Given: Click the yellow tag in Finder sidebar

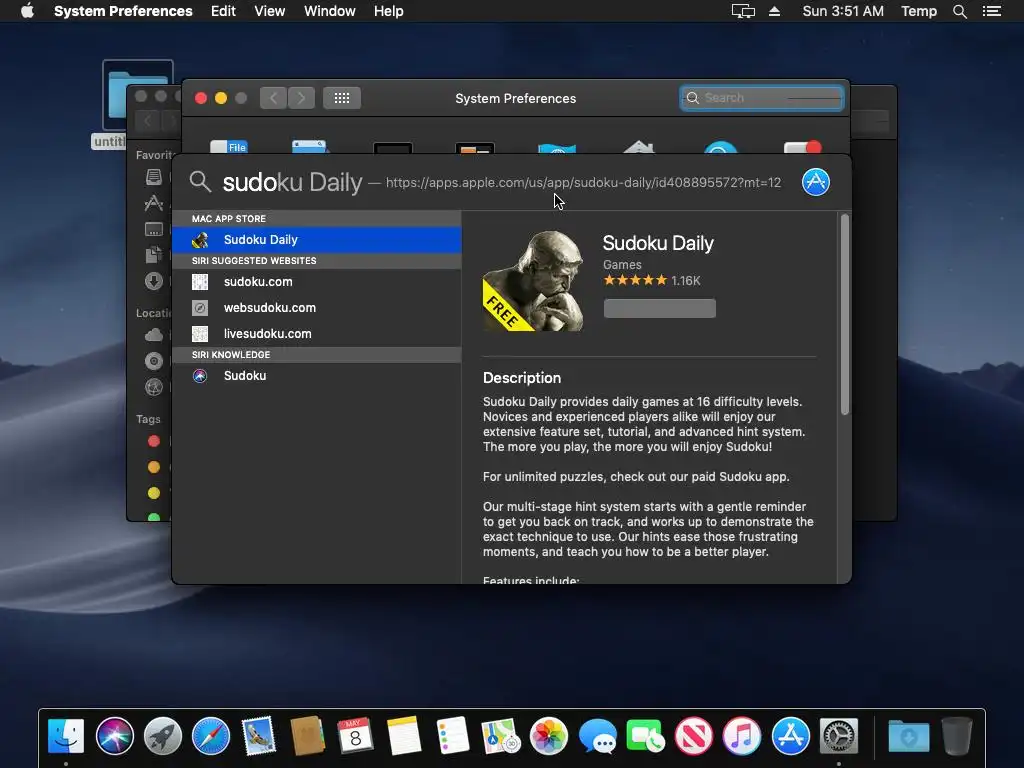Looking at the screenshot, I should [x=153, y=493].
